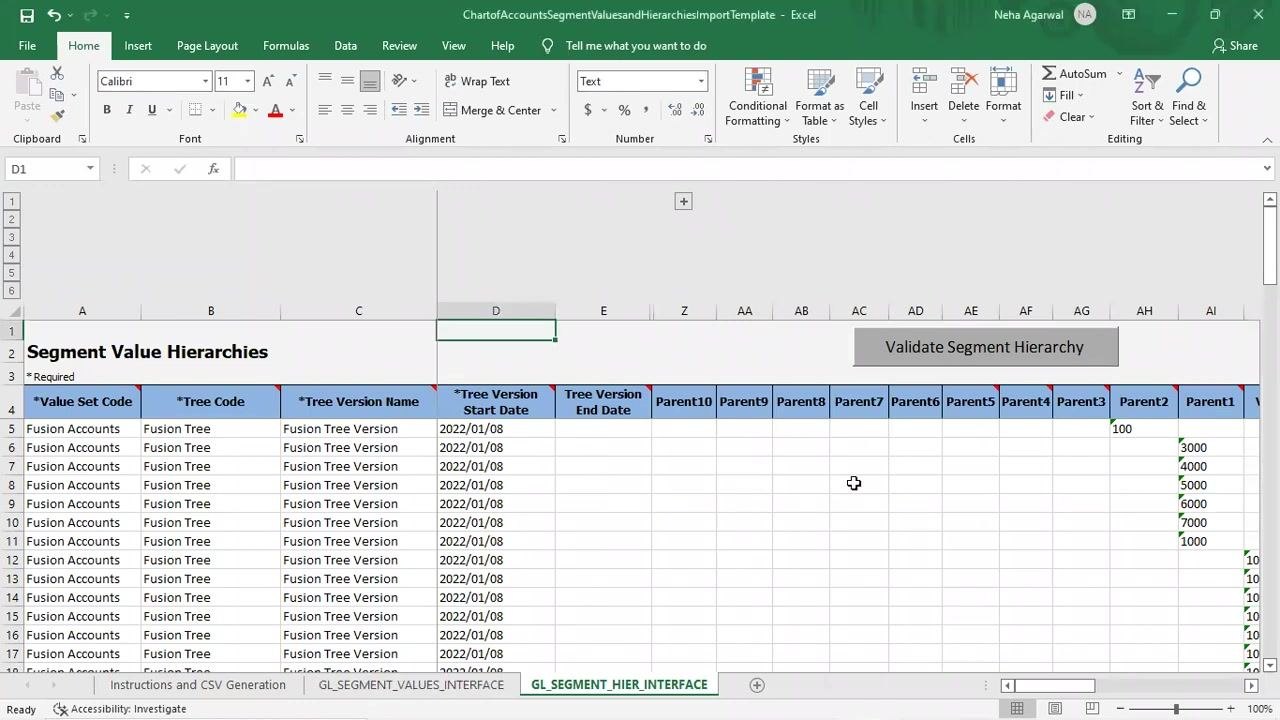This screenshot has height=720, width=1280.
Task: Click the Cut scissors icon
Action: 57,74
